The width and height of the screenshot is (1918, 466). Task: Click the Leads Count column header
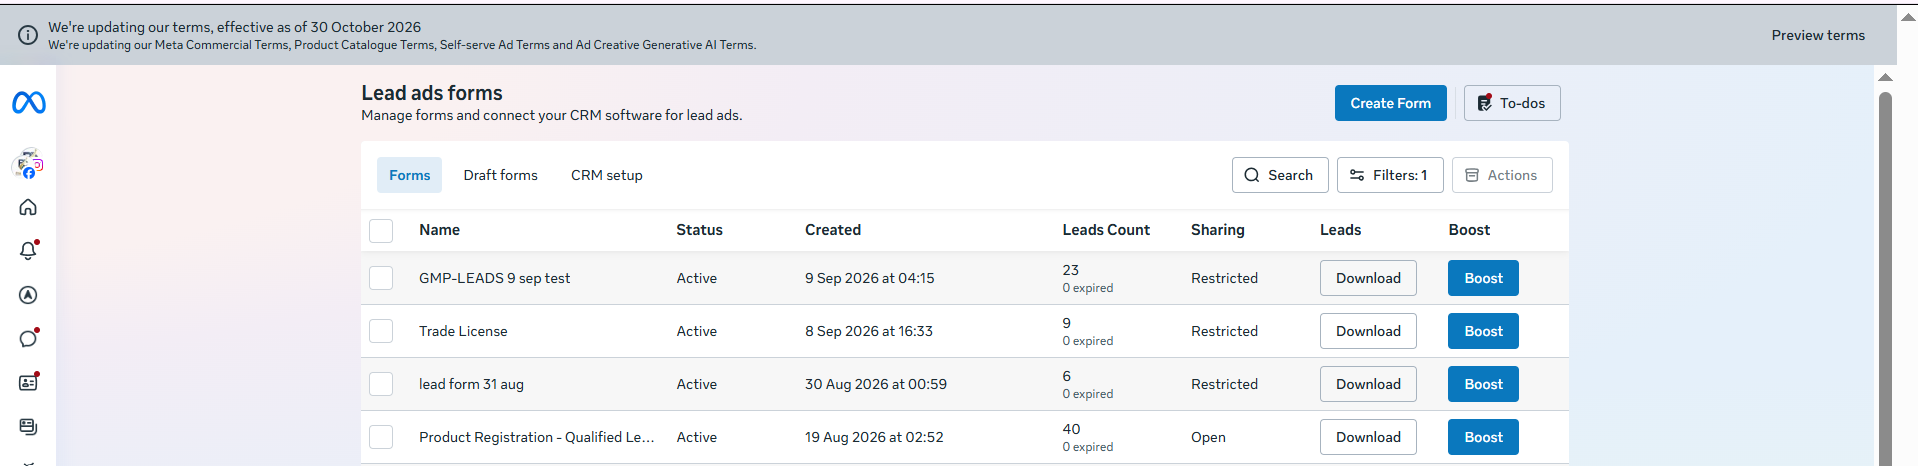(x=1106, y=230)
